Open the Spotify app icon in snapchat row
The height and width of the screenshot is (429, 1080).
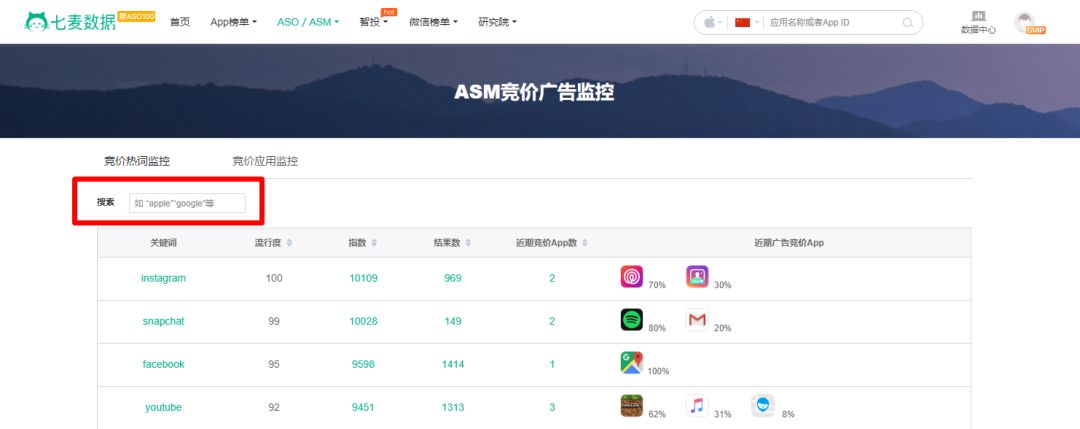click(632, 320)
